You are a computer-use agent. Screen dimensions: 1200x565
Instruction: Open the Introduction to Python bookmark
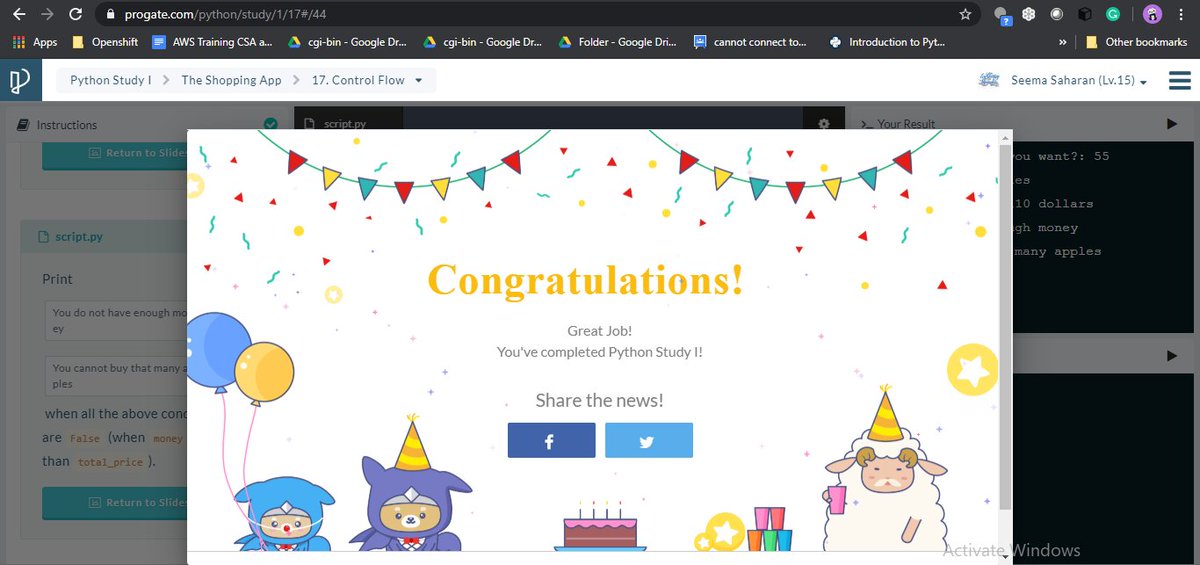point(886,42)
